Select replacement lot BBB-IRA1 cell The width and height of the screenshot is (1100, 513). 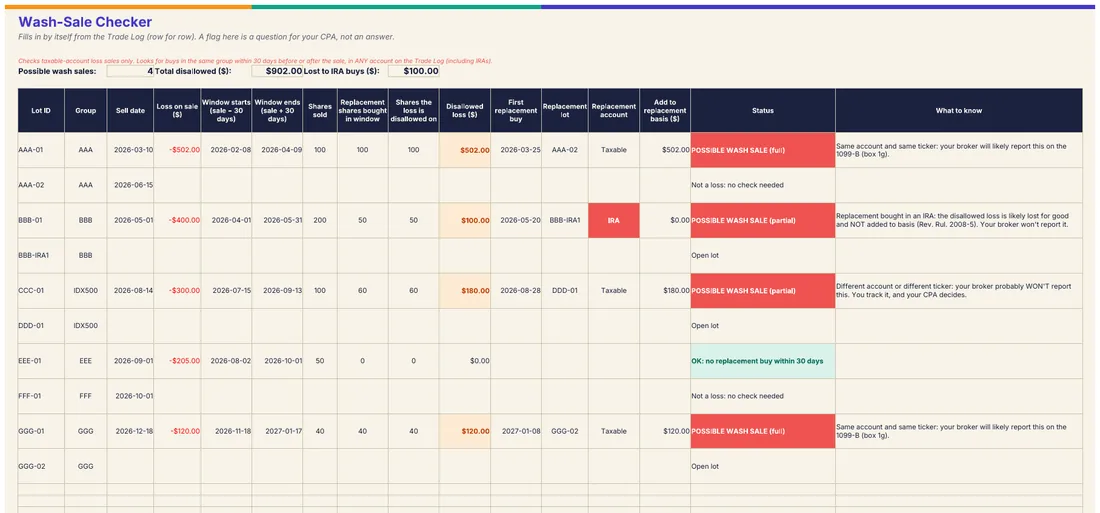(565, 220)
